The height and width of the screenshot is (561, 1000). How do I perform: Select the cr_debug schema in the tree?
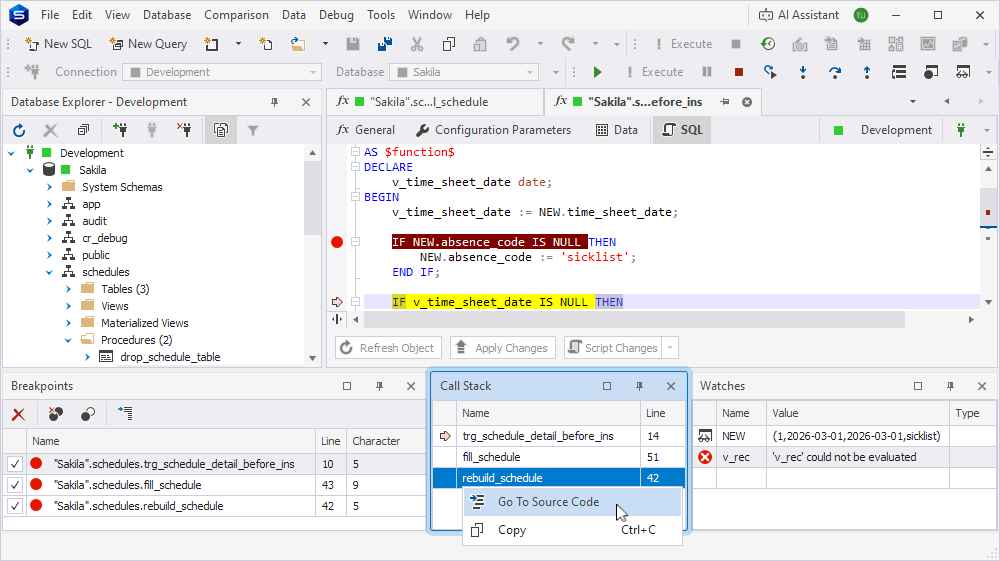105,238
